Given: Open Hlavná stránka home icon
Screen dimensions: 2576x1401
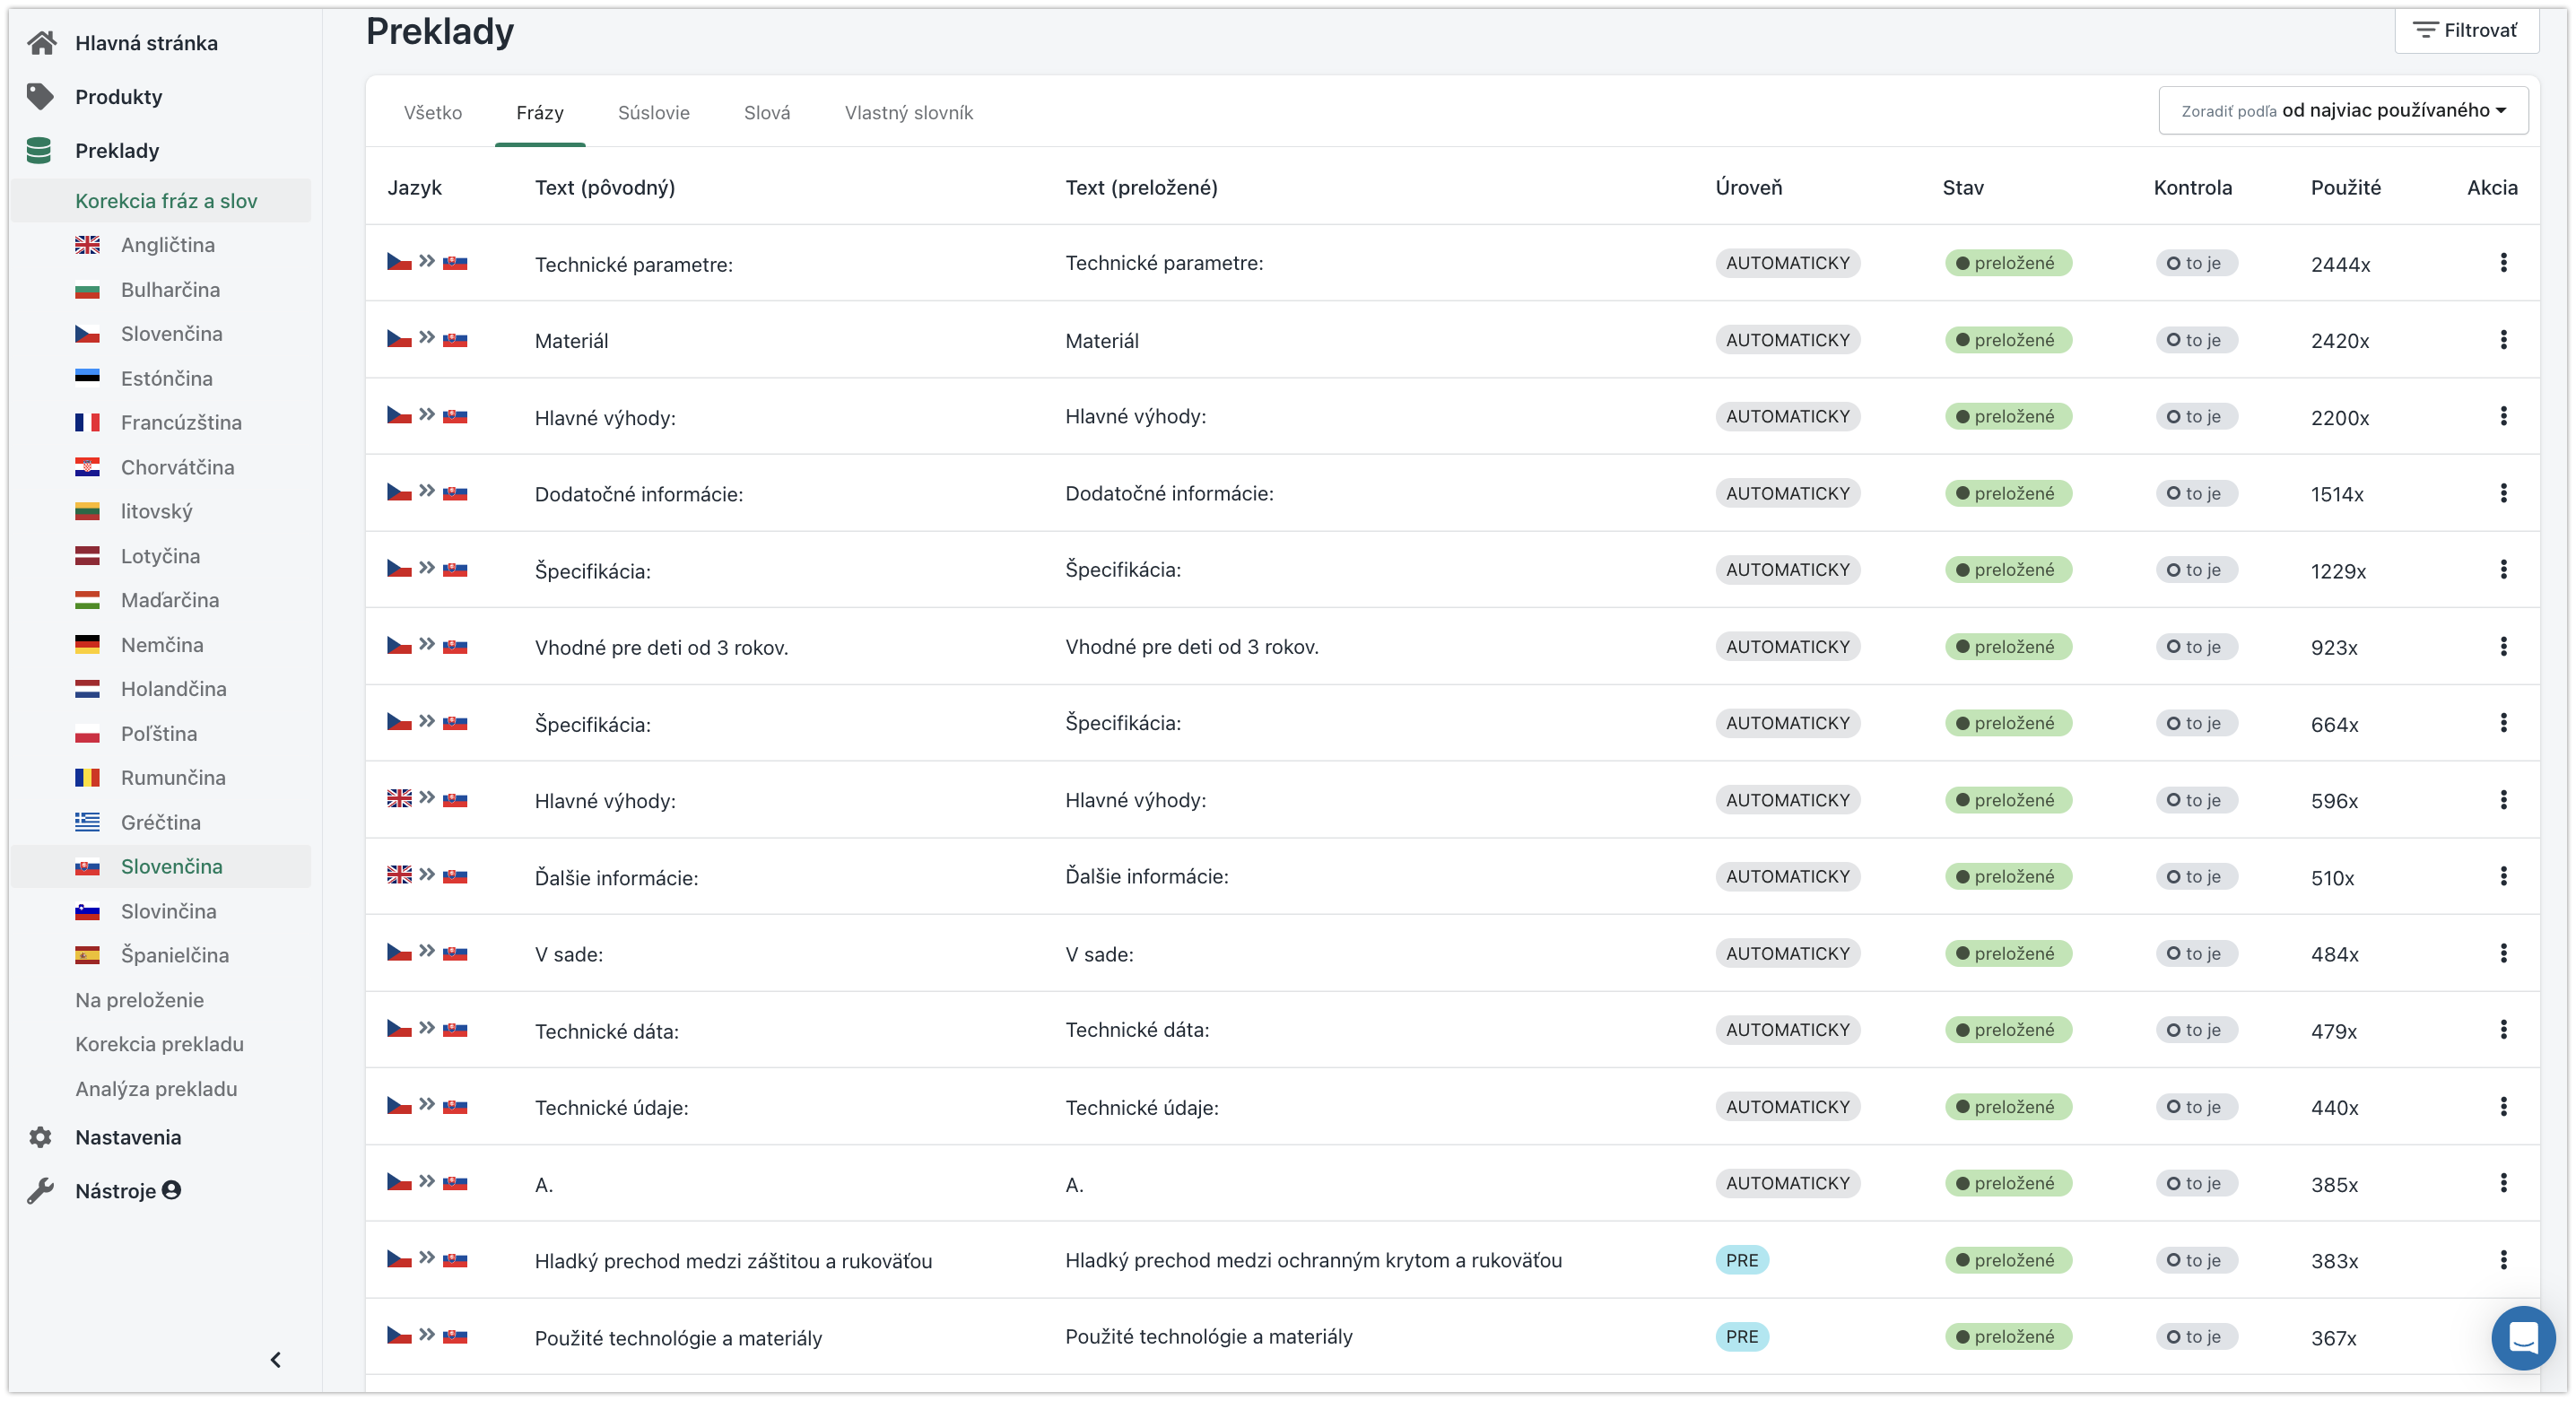Looking at the screenshot, I should click(x=41, y=42).
